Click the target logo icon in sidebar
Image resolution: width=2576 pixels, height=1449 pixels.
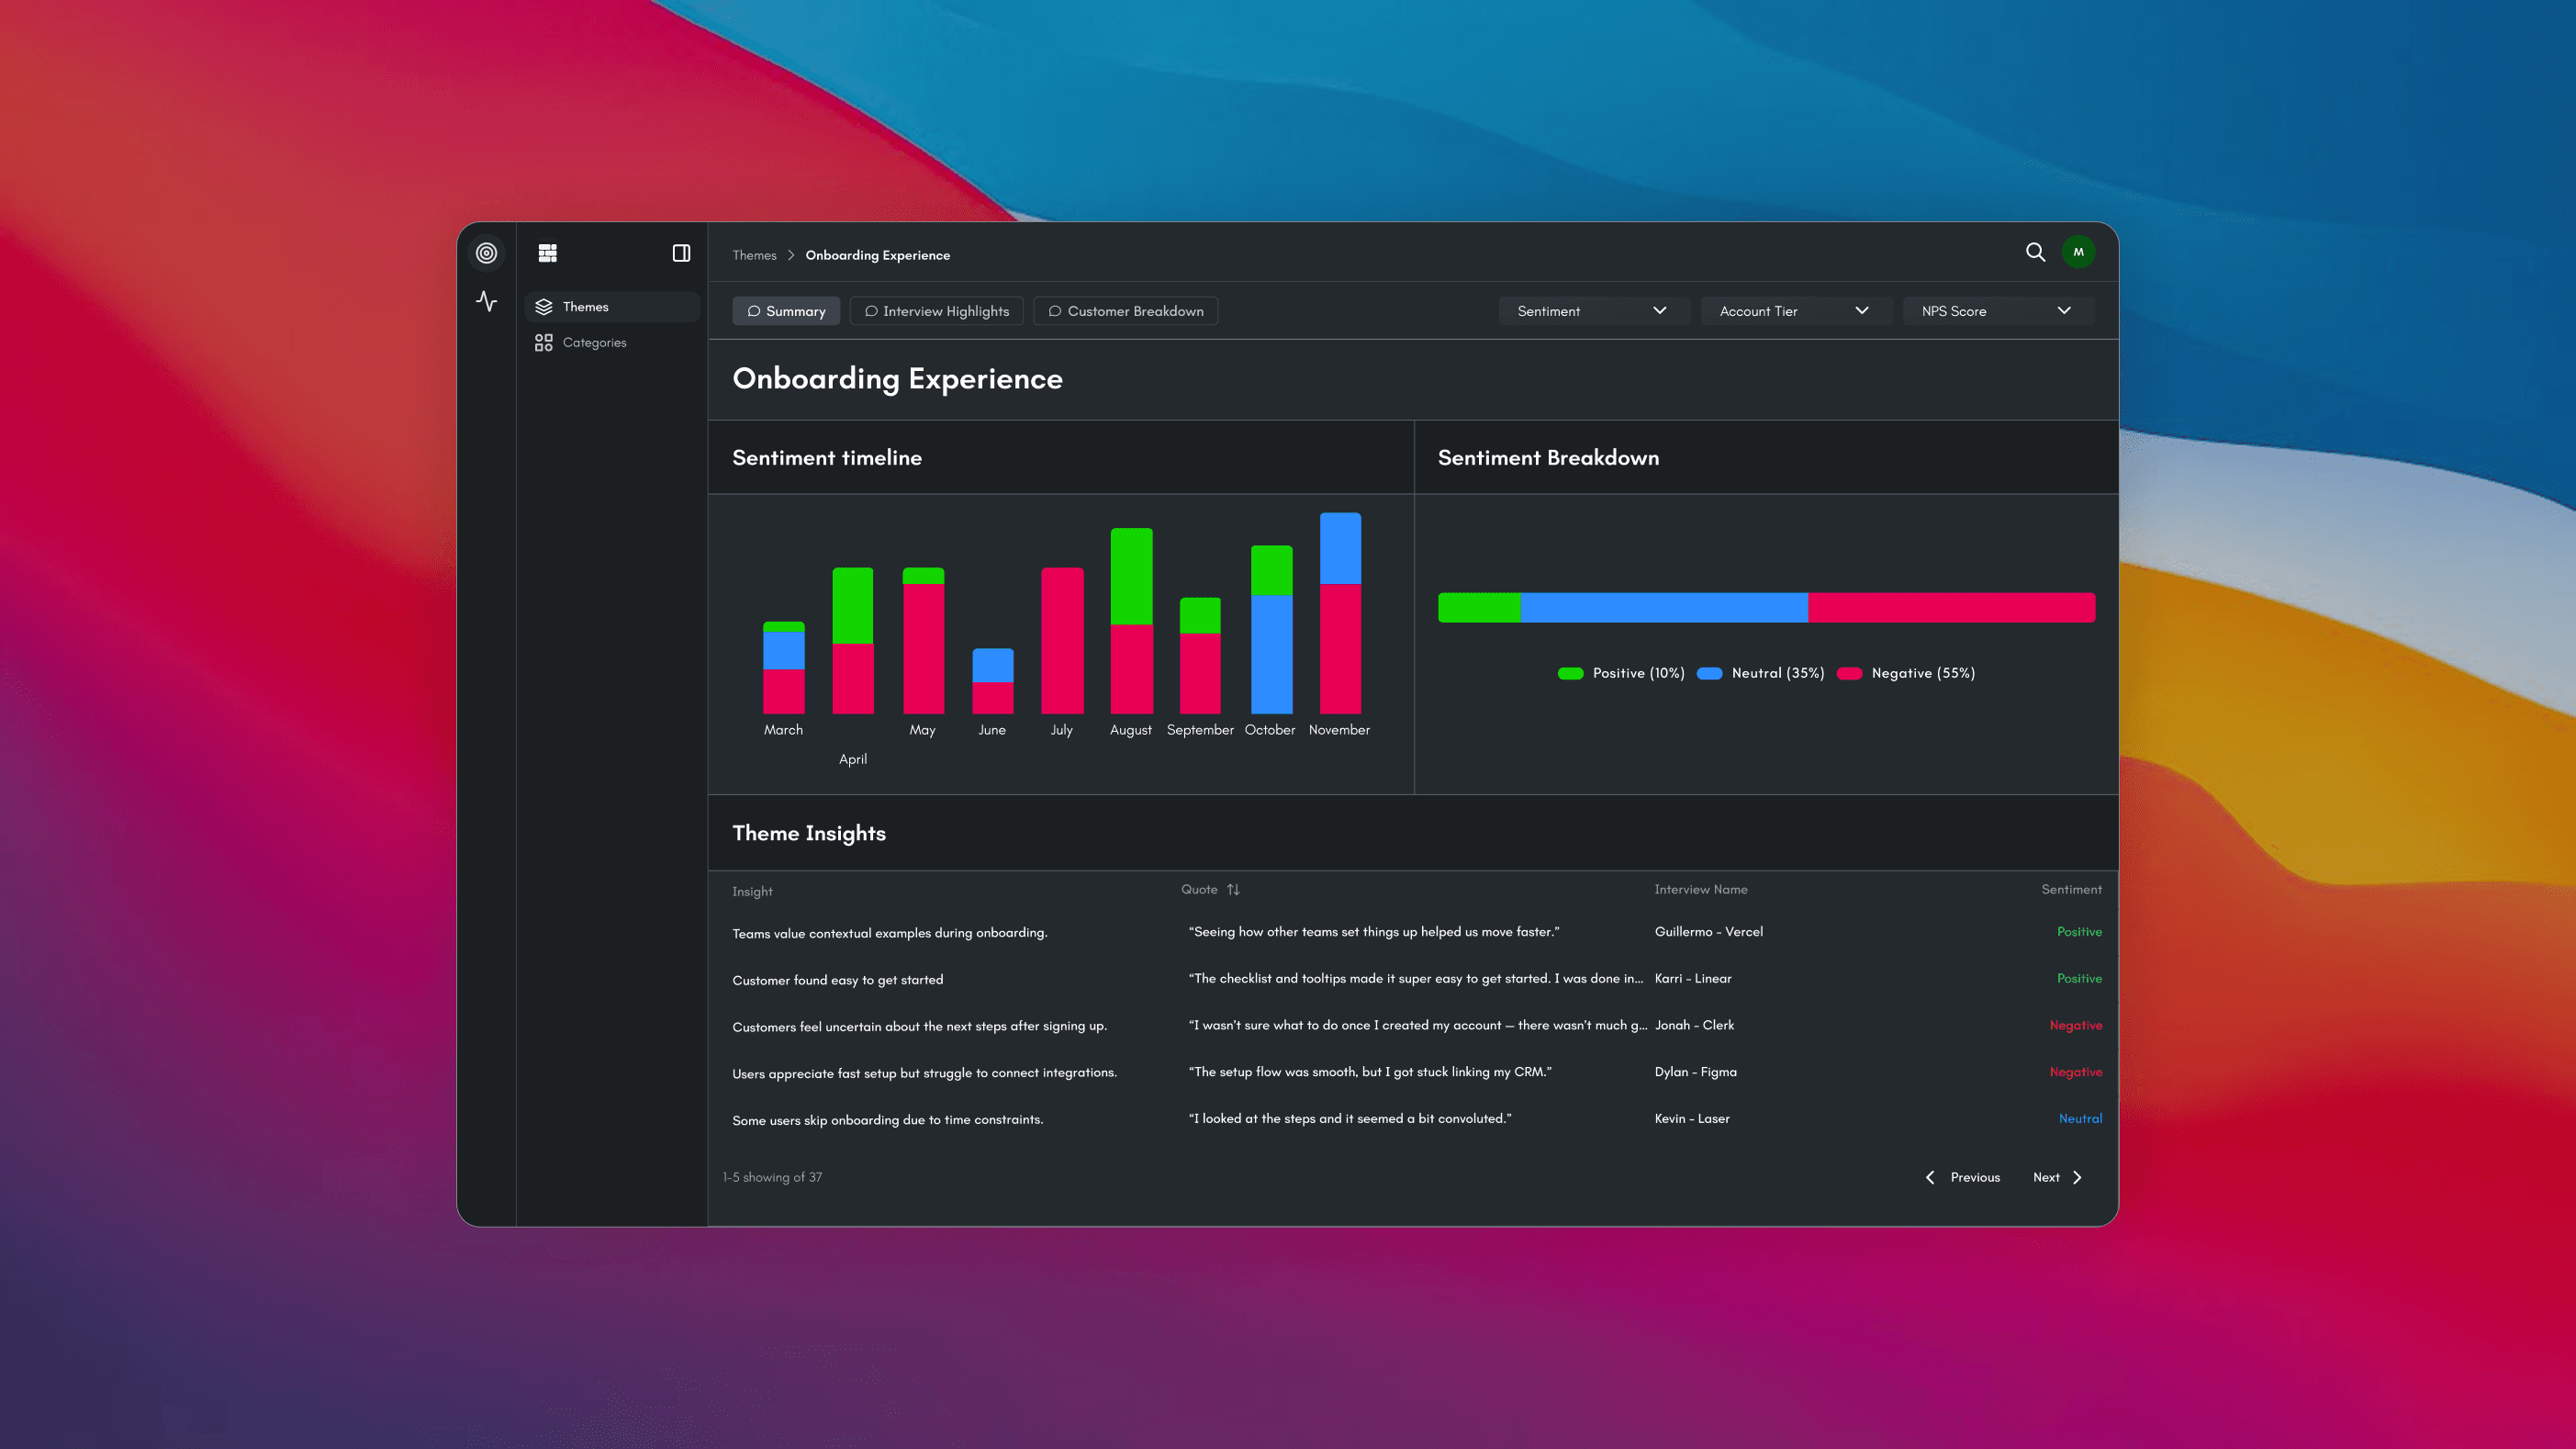click(486, 253)
